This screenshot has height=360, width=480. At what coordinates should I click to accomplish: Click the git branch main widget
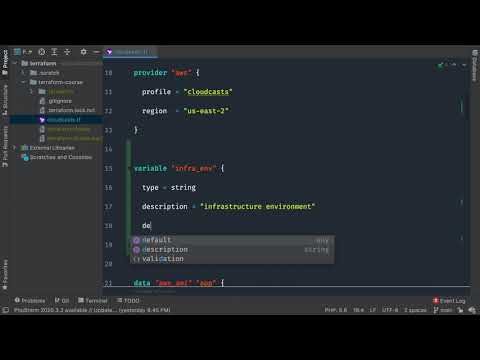coord(442,310)
